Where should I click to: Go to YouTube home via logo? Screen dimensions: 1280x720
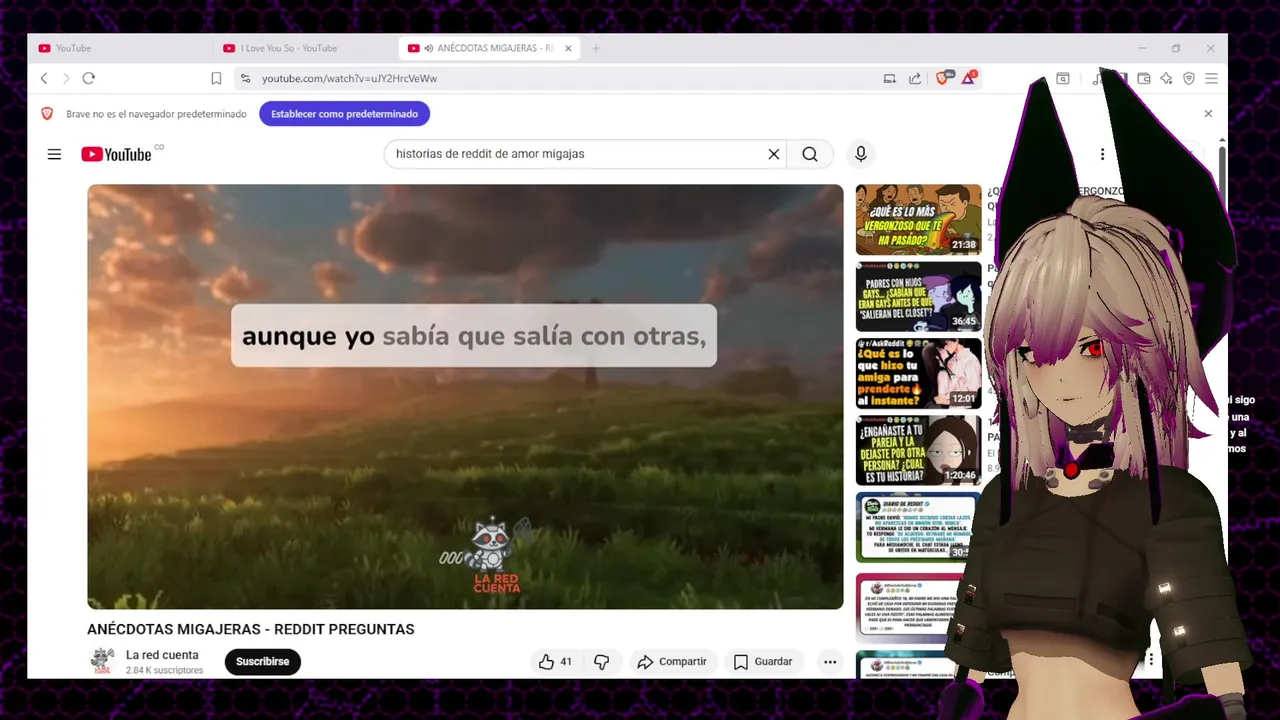(x=116, y=154)
